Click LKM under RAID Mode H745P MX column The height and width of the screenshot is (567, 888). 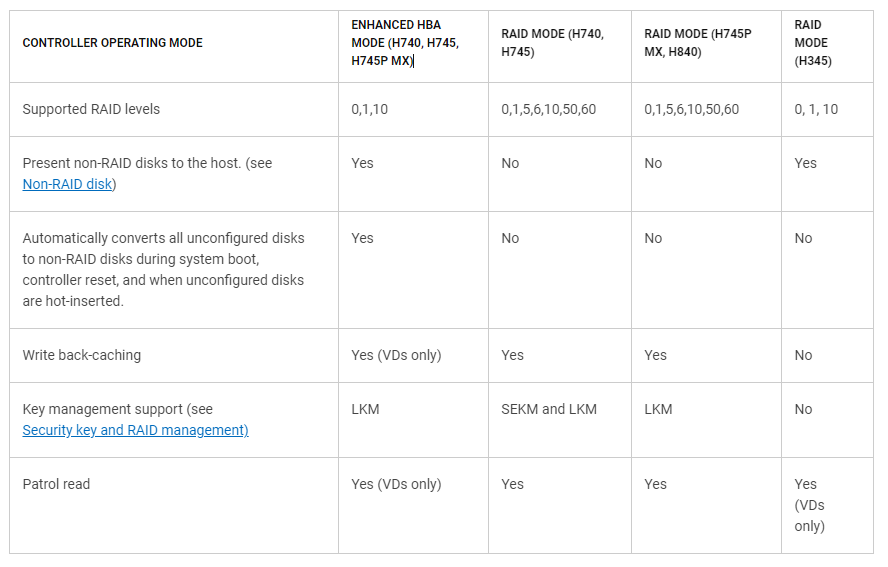pyautogui.click(x=658, y=409)
